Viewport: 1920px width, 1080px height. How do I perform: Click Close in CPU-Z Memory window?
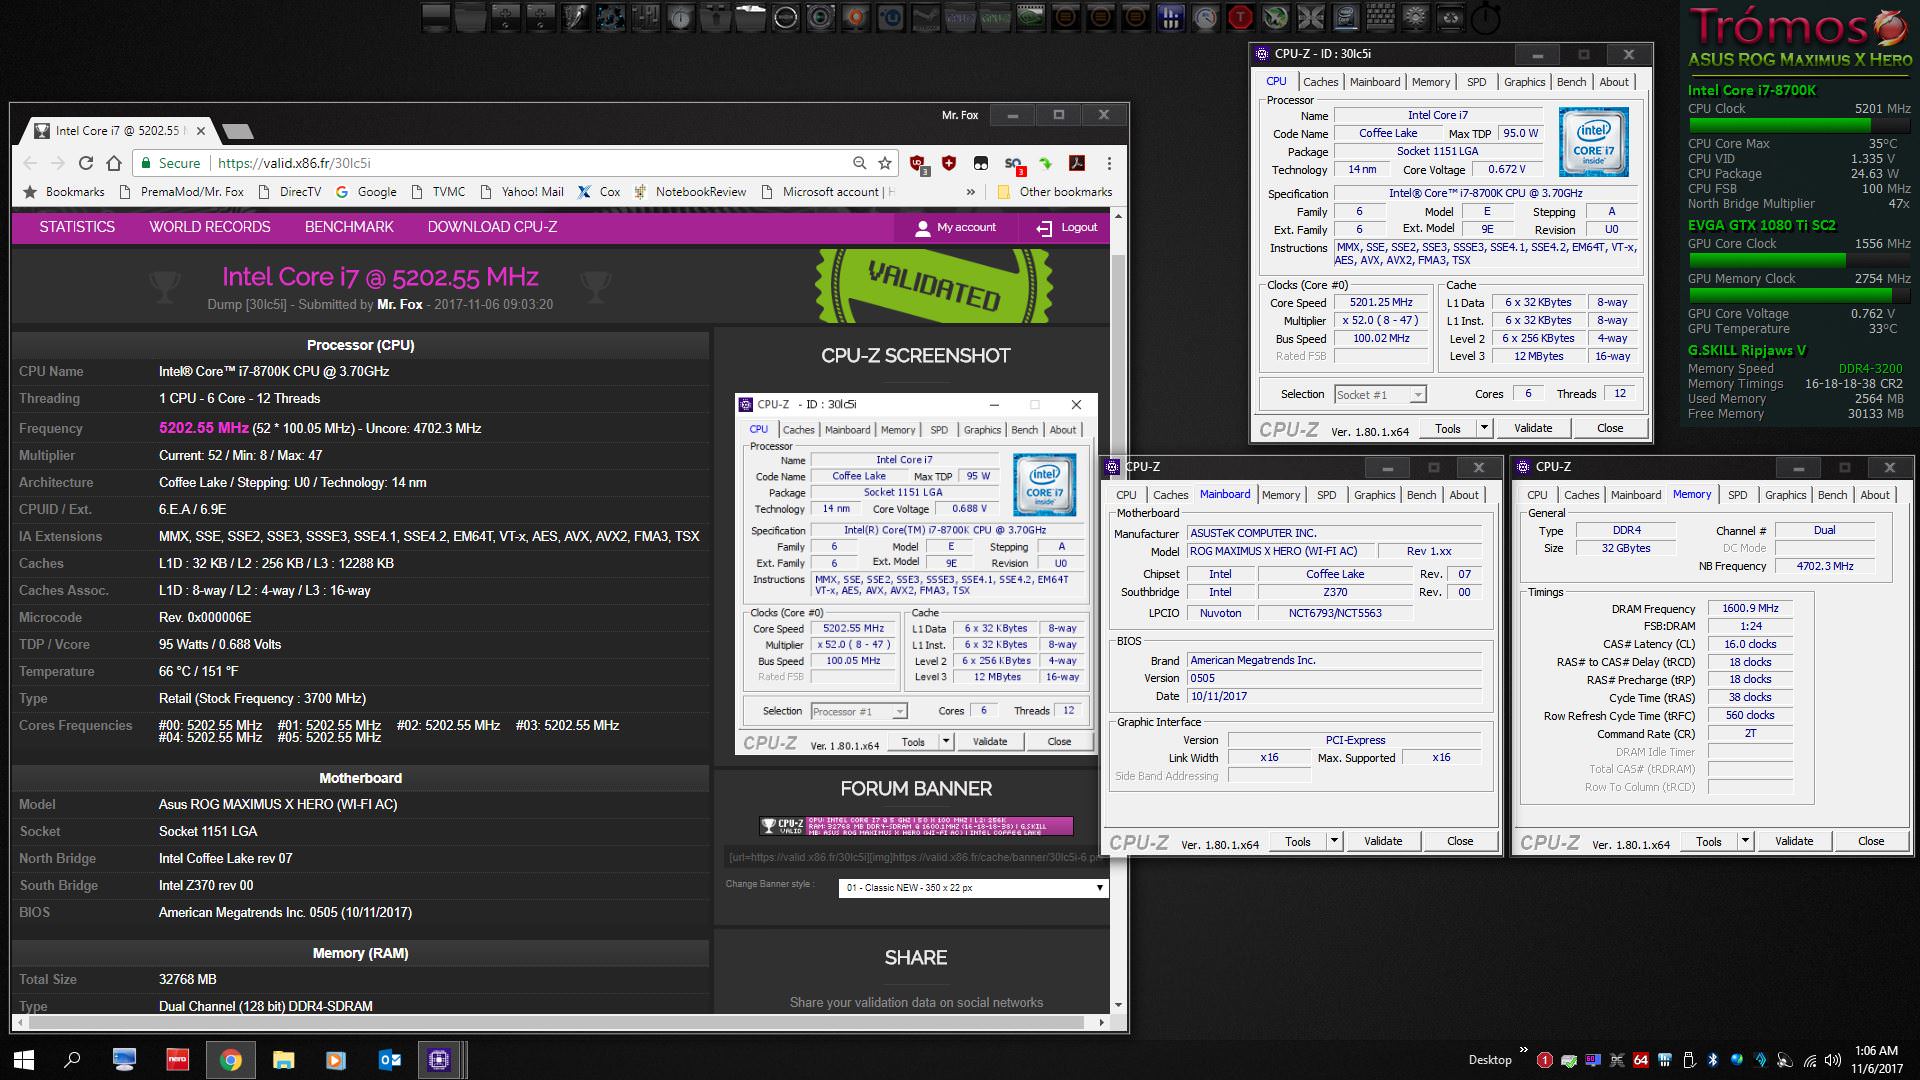click(1870, 841)
